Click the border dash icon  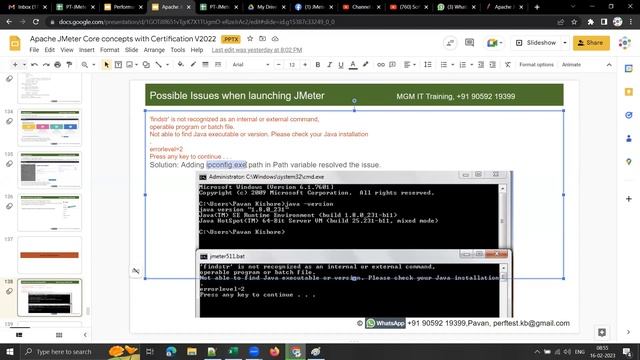[218, 64]
